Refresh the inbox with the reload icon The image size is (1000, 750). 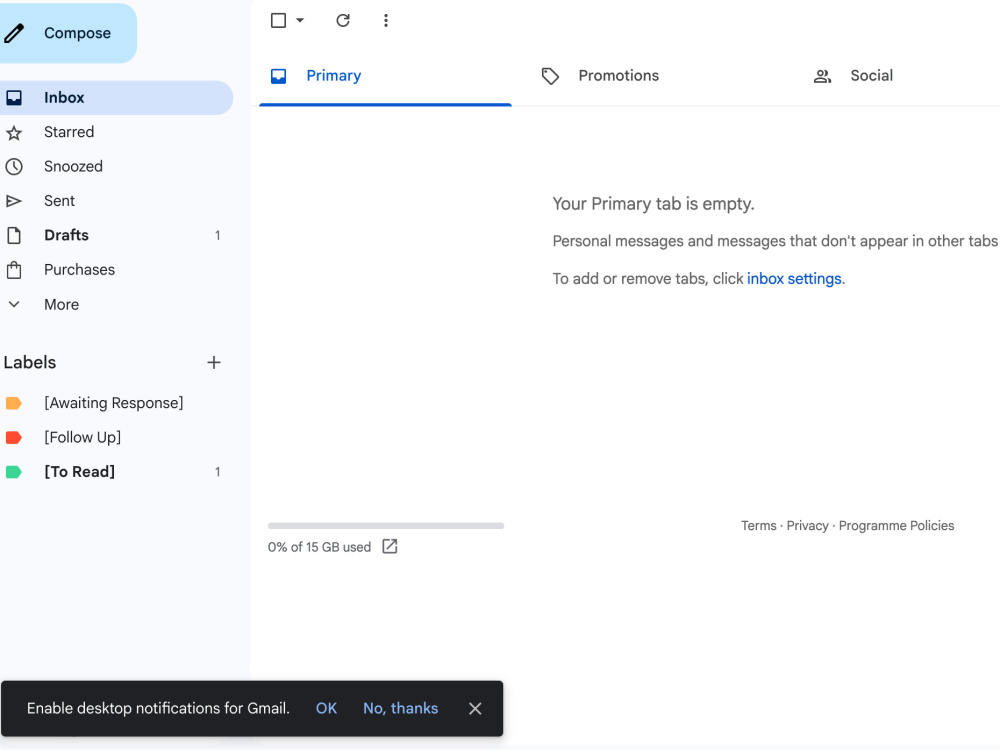point(343,20)
